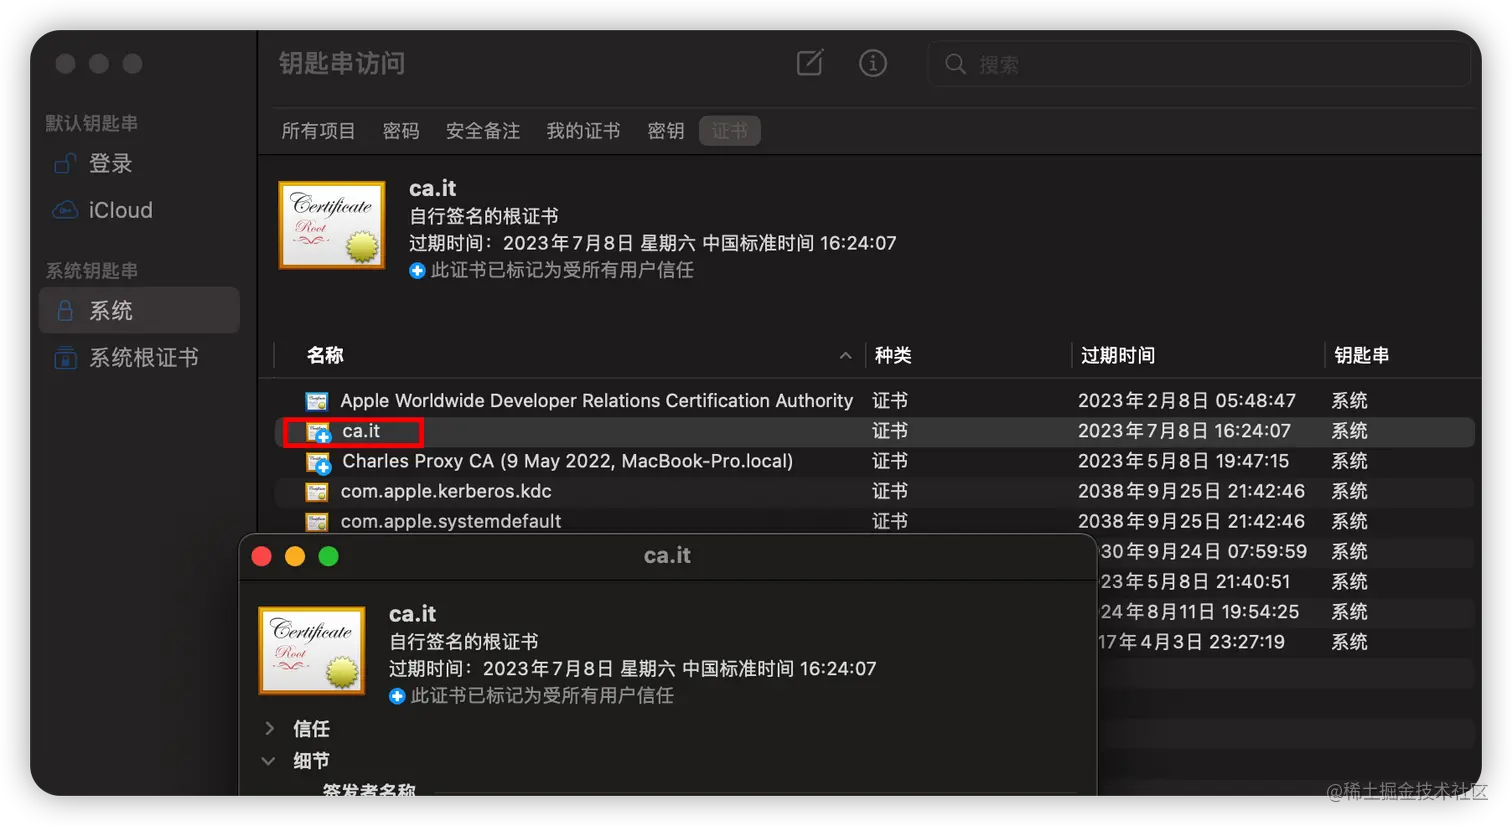This screenshot has height=826, width=1512.
Task: Minimize the ca.it detail window
Action: pyautogui.click(x=295, y=556)
